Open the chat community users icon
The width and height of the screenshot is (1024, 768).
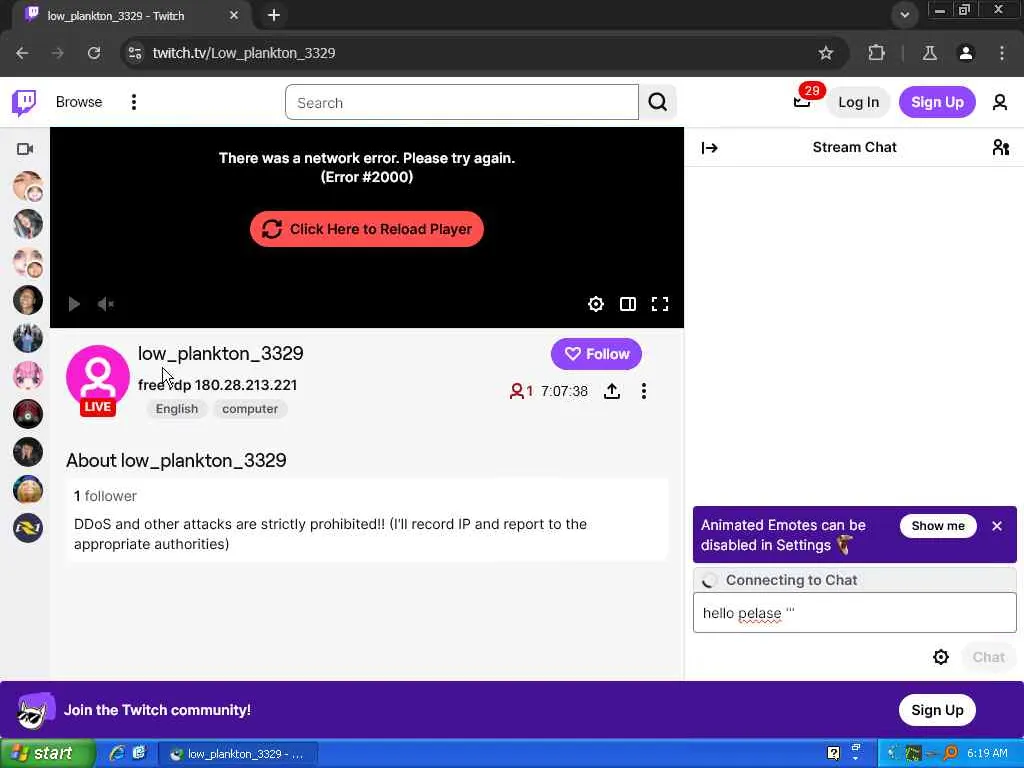pyautogui.click(x=1000, y=148)
